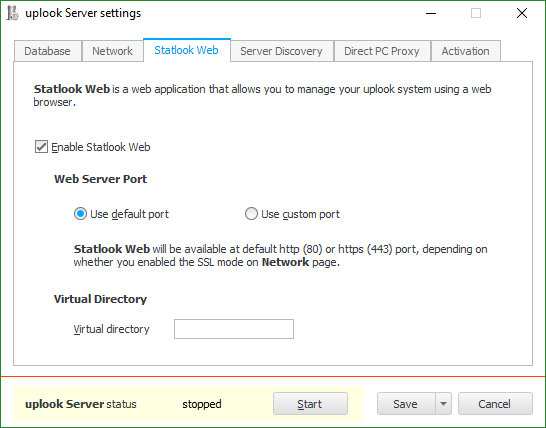Save the server settings
This screenshot has height=428, width=546.
point(406,404)
